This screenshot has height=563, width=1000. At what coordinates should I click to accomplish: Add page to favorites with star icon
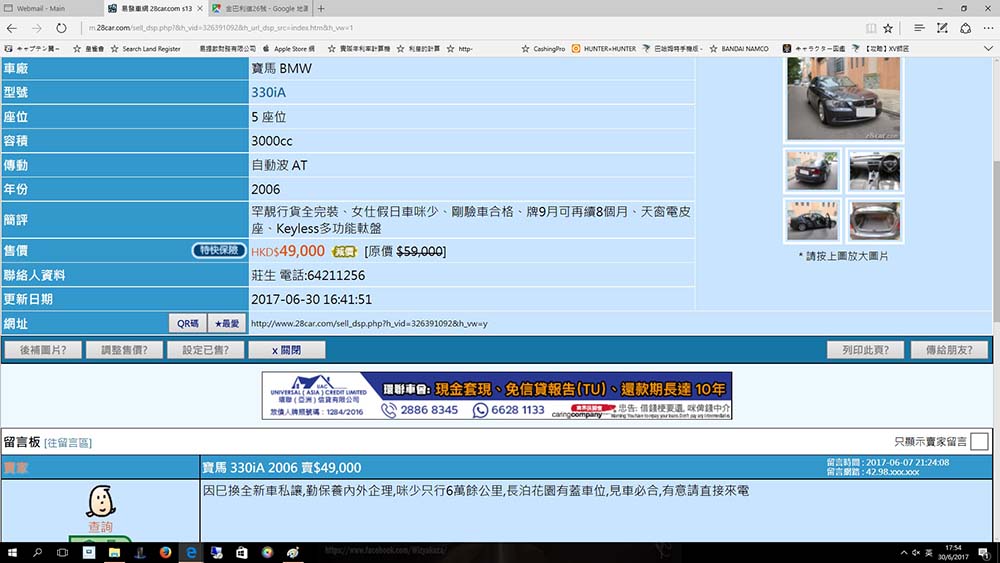(887, 28)
